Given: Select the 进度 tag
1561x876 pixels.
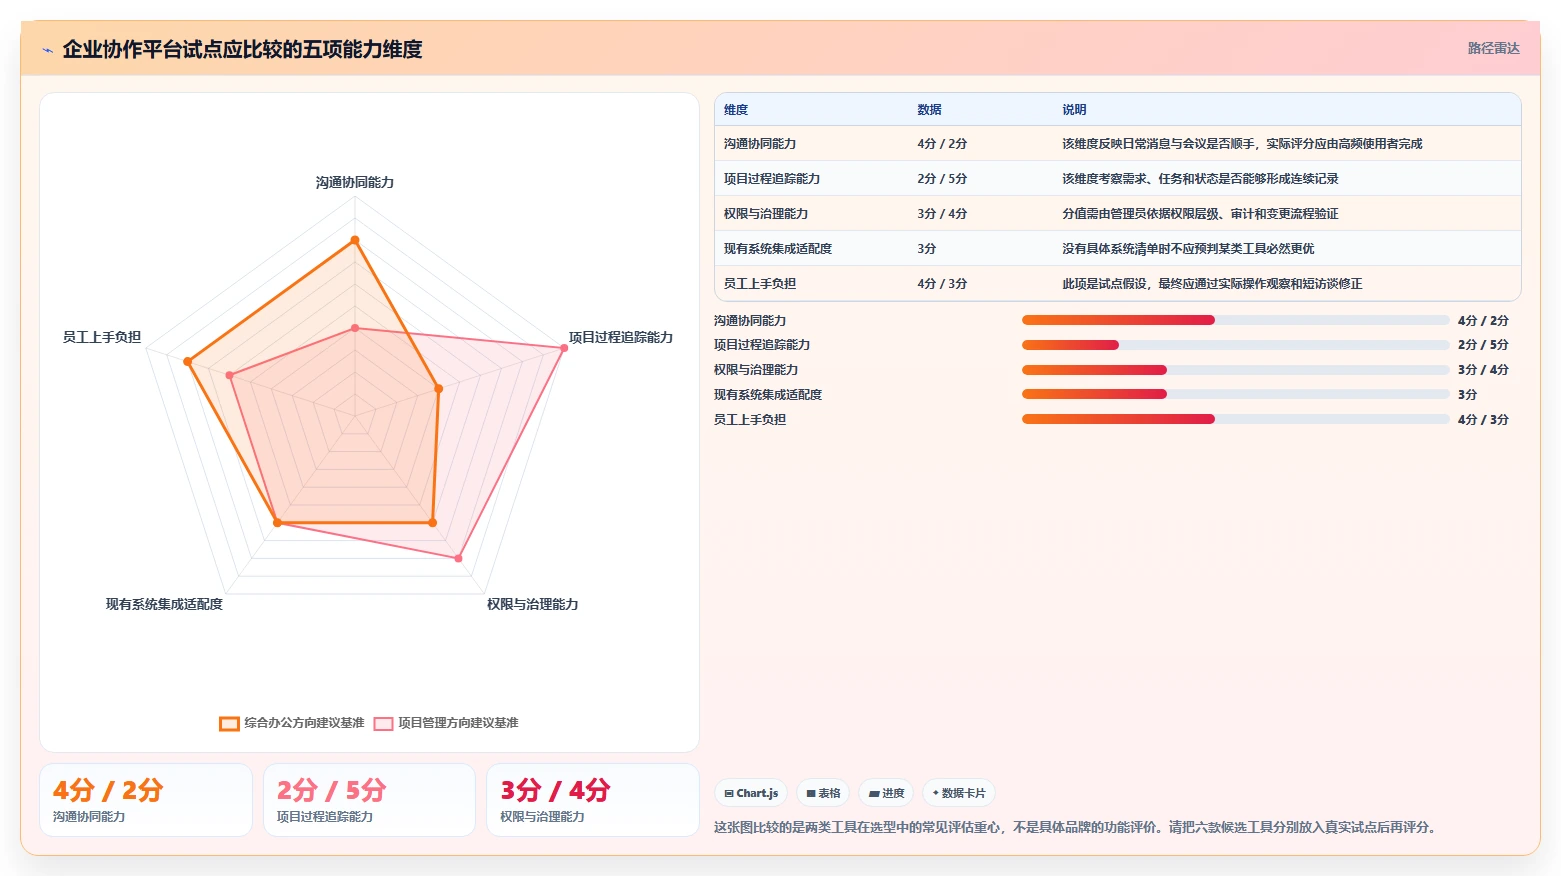Looking at the screenshot, I should coord(886,793).
